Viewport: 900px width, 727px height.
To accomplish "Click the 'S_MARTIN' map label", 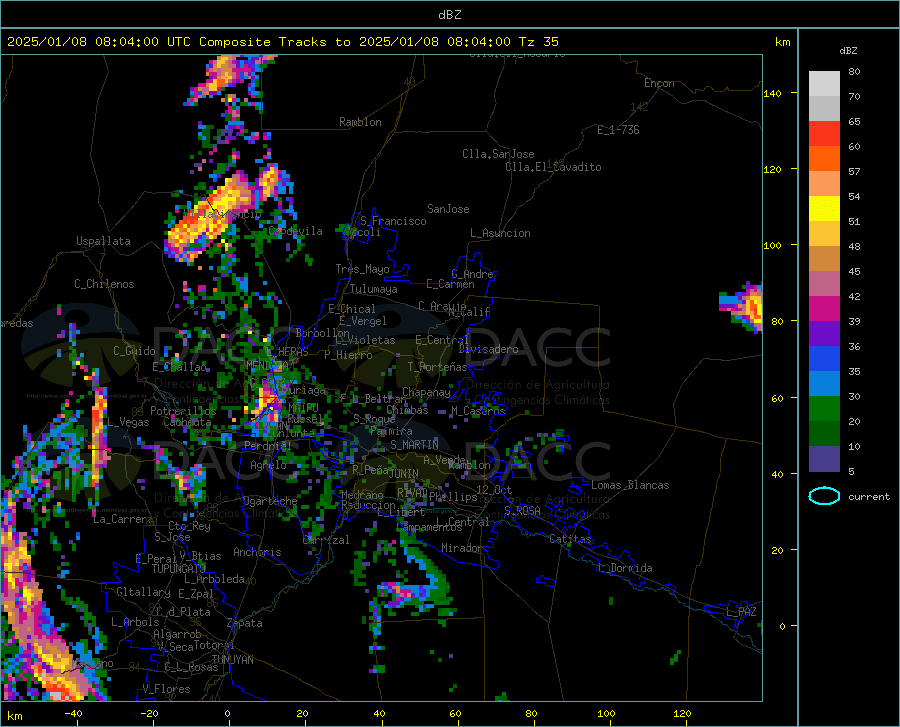I will coord(414,445).
